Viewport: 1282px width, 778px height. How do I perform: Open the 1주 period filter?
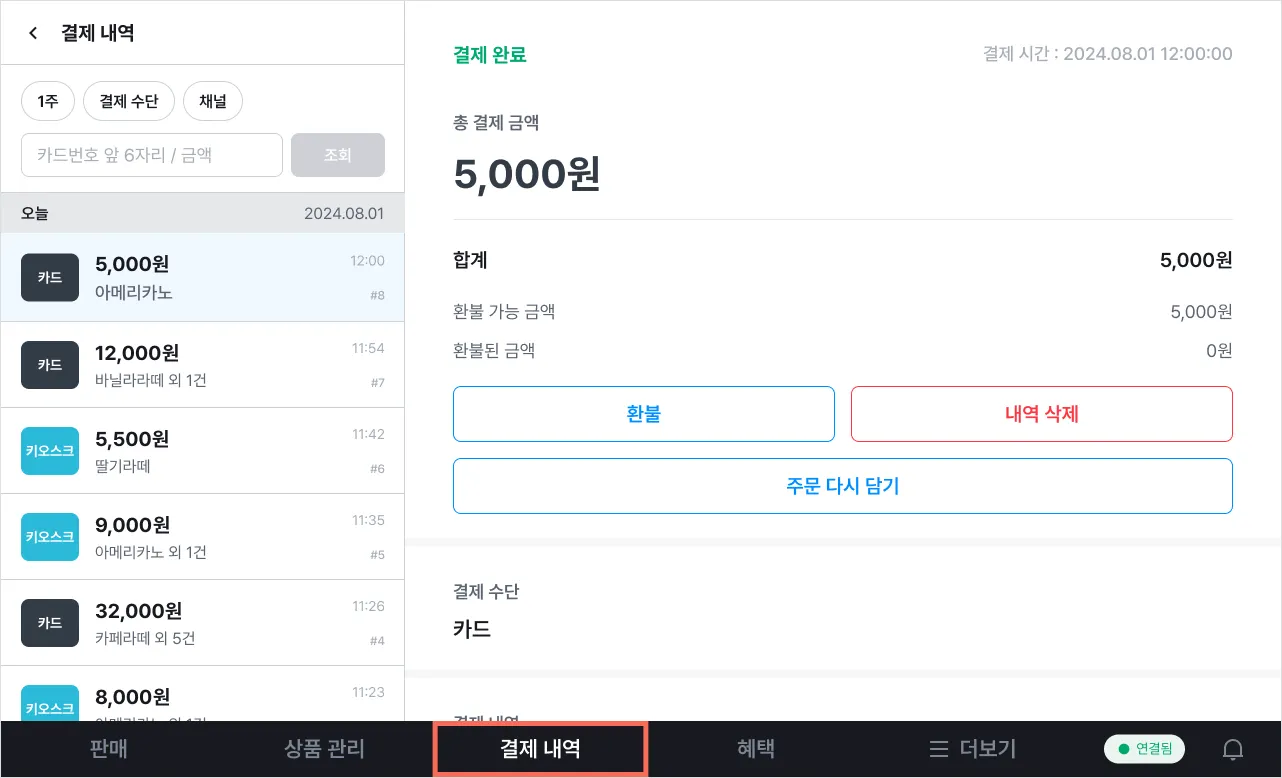pyautogui.click(x=47, y=101)
